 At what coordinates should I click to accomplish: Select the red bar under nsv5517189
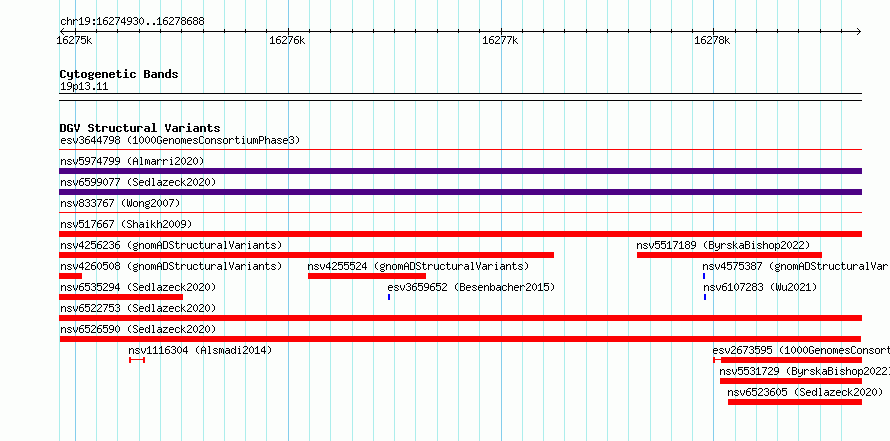point(729,255)
